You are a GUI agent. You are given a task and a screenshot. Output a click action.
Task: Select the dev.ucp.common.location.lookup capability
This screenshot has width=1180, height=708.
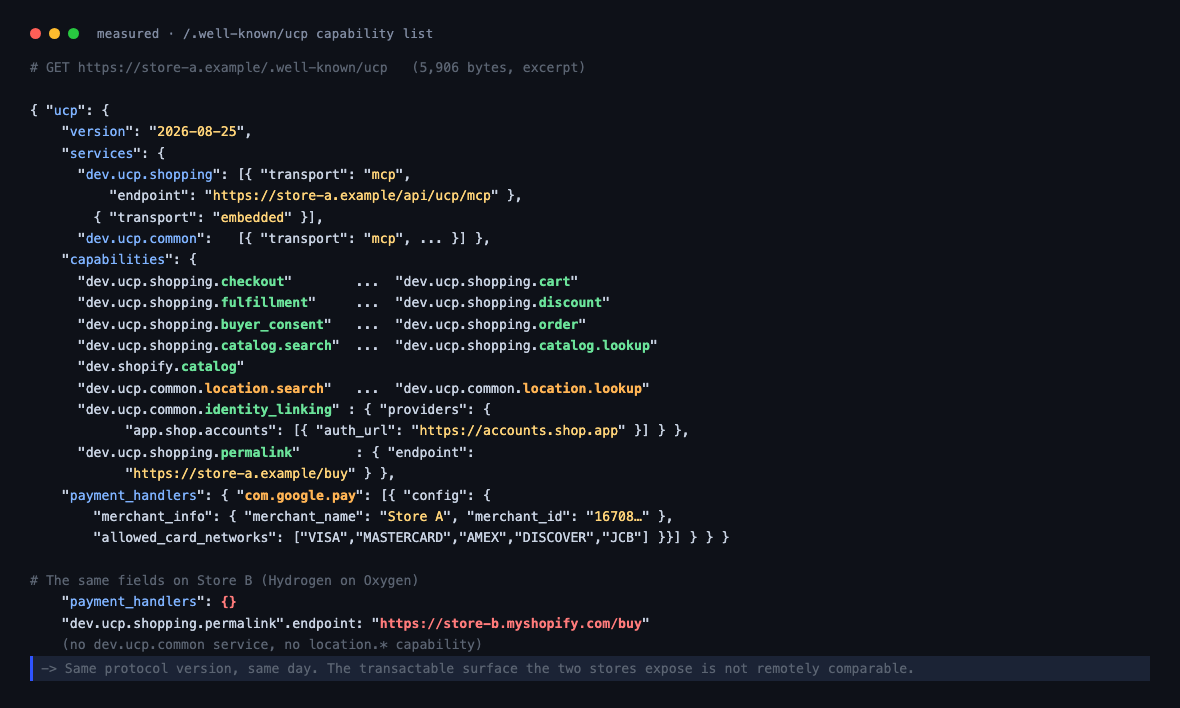[522, 389]
